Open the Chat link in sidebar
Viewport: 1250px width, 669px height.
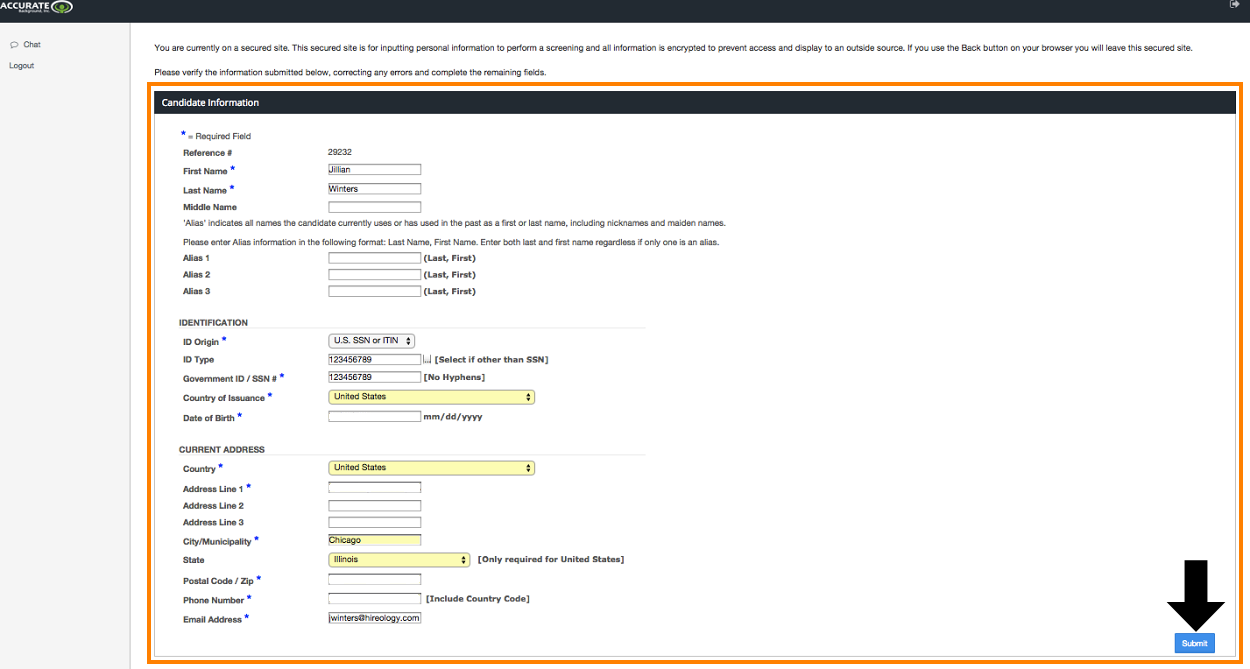[32, 45]
